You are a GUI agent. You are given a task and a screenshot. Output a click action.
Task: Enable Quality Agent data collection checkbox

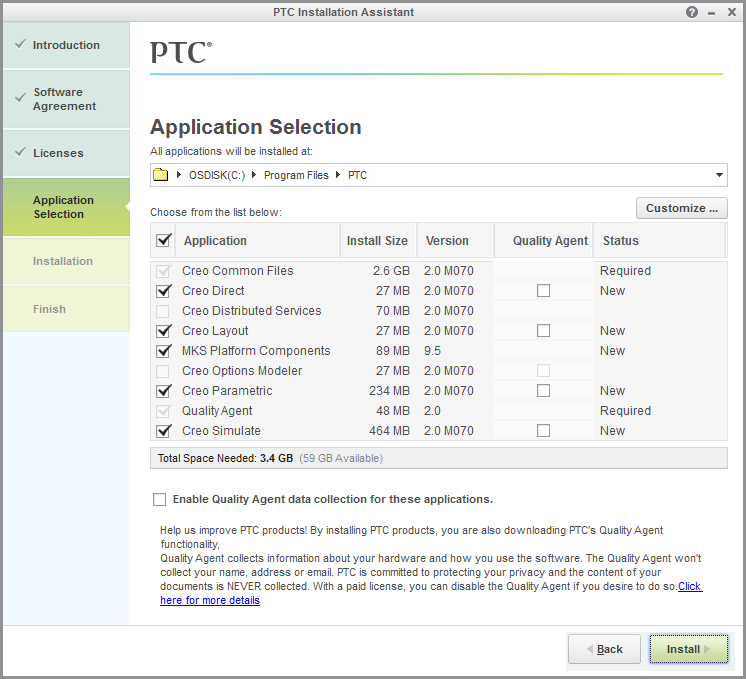[x=159, y=499]
